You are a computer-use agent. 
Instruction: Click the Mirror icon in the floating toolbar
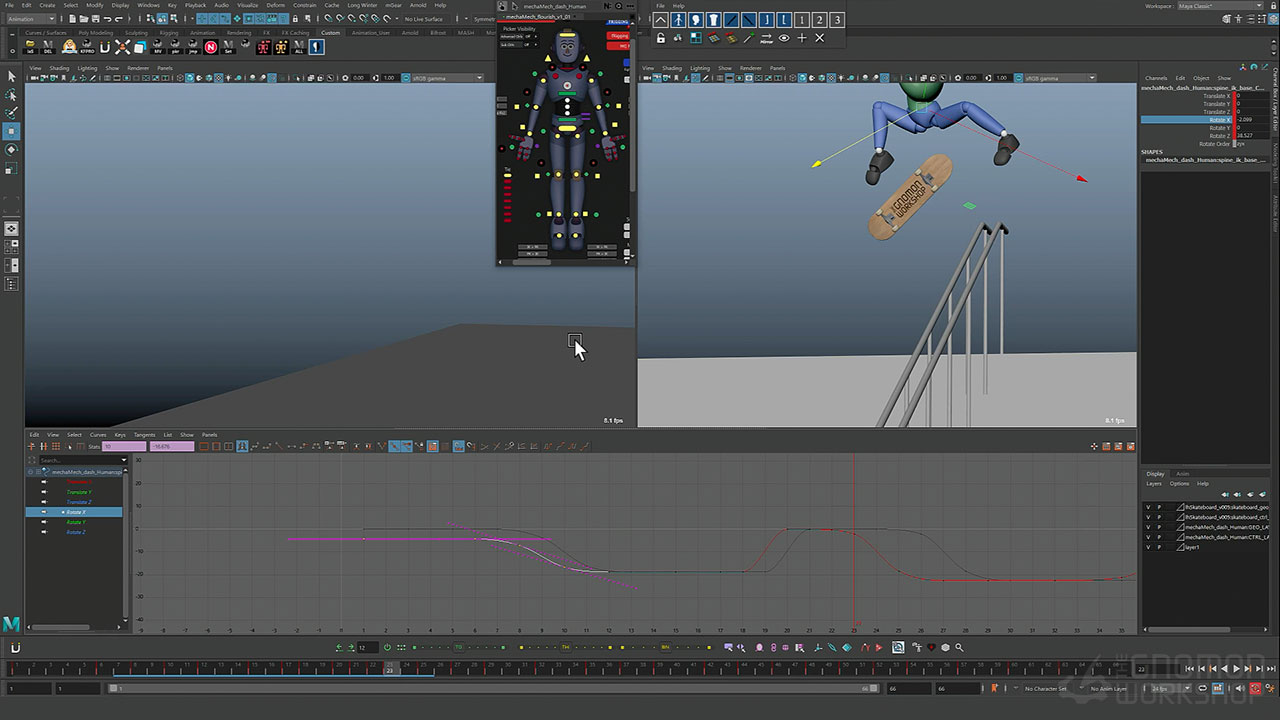[765, 38]
